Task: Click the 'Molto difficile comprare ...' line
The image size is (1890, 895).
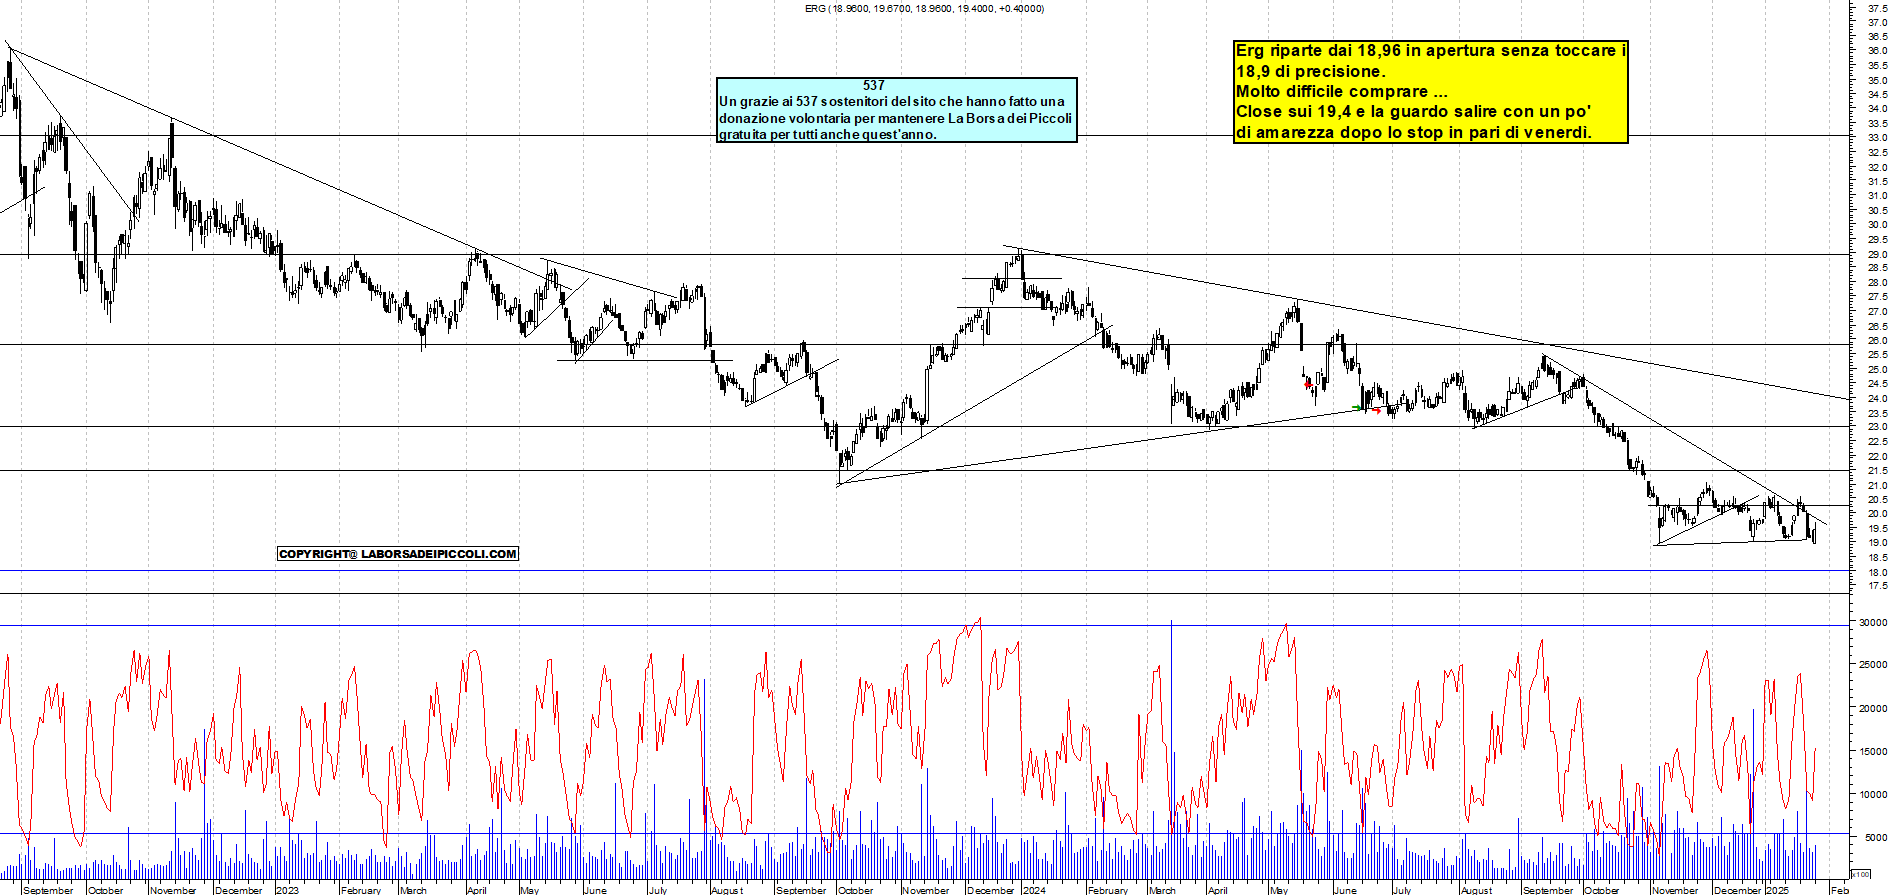Action: tap(1342, 91)
